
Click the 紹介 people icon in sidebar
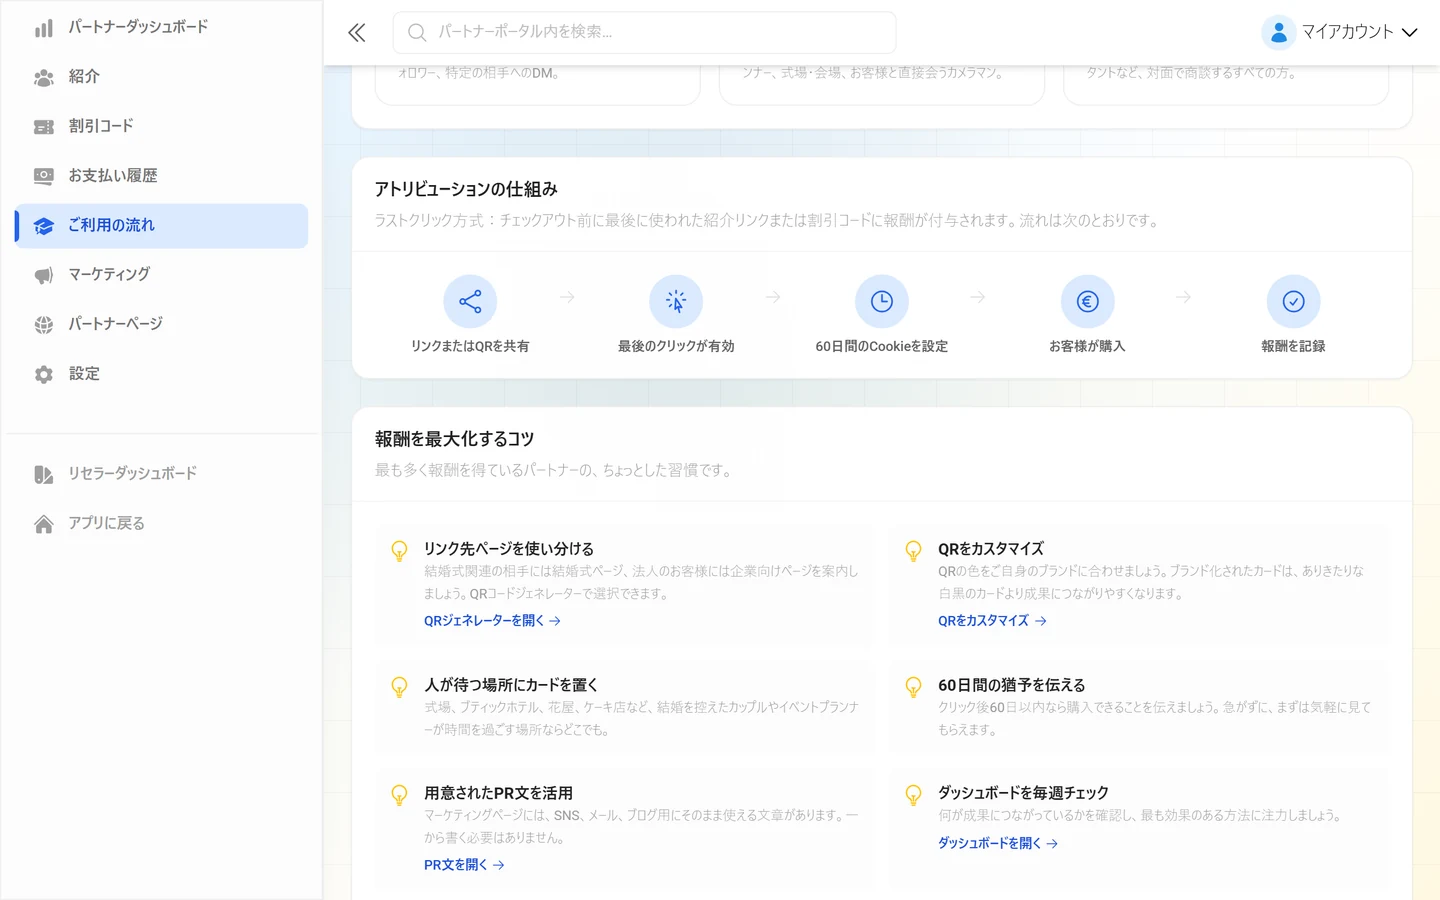44,77
